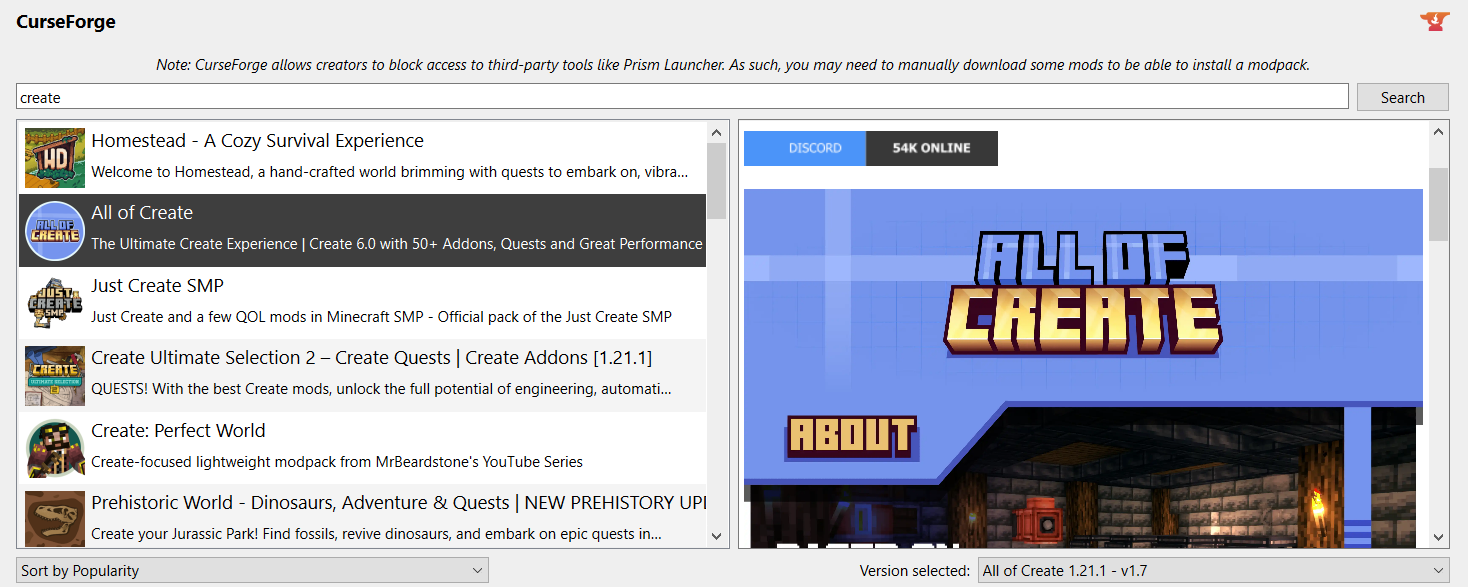The image size is (1468, 587).
Task: Select the All of Create modpack icon
Action: [55, 231]
